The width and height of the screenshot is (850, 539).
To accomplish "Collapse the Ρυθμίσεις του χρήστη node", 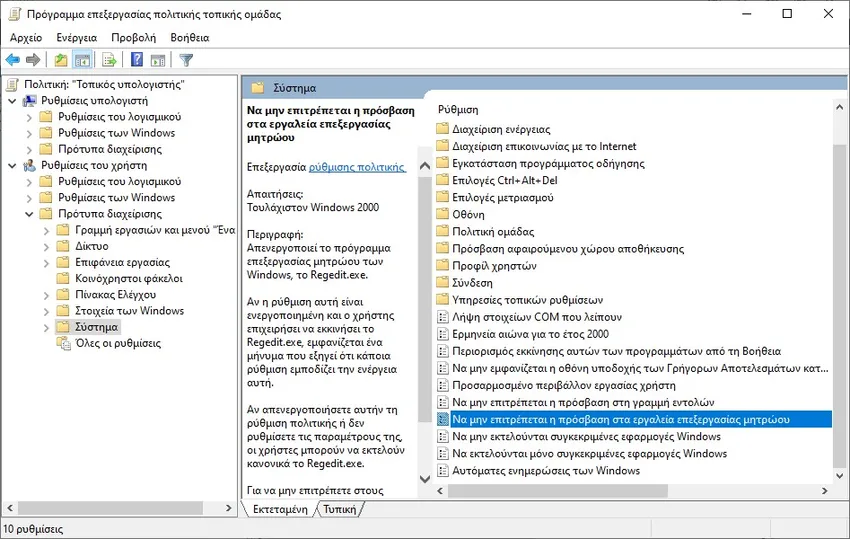I will (x=12, y=166).
